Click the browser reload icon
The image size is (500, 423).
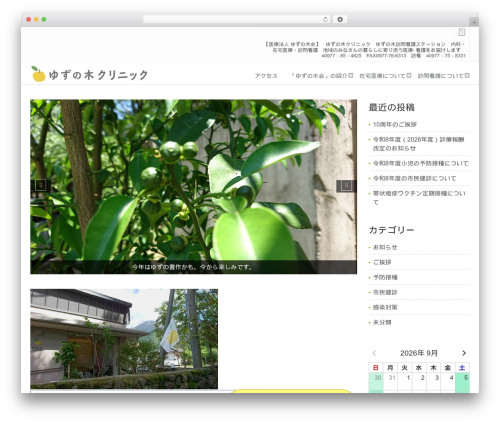(325, 19)
